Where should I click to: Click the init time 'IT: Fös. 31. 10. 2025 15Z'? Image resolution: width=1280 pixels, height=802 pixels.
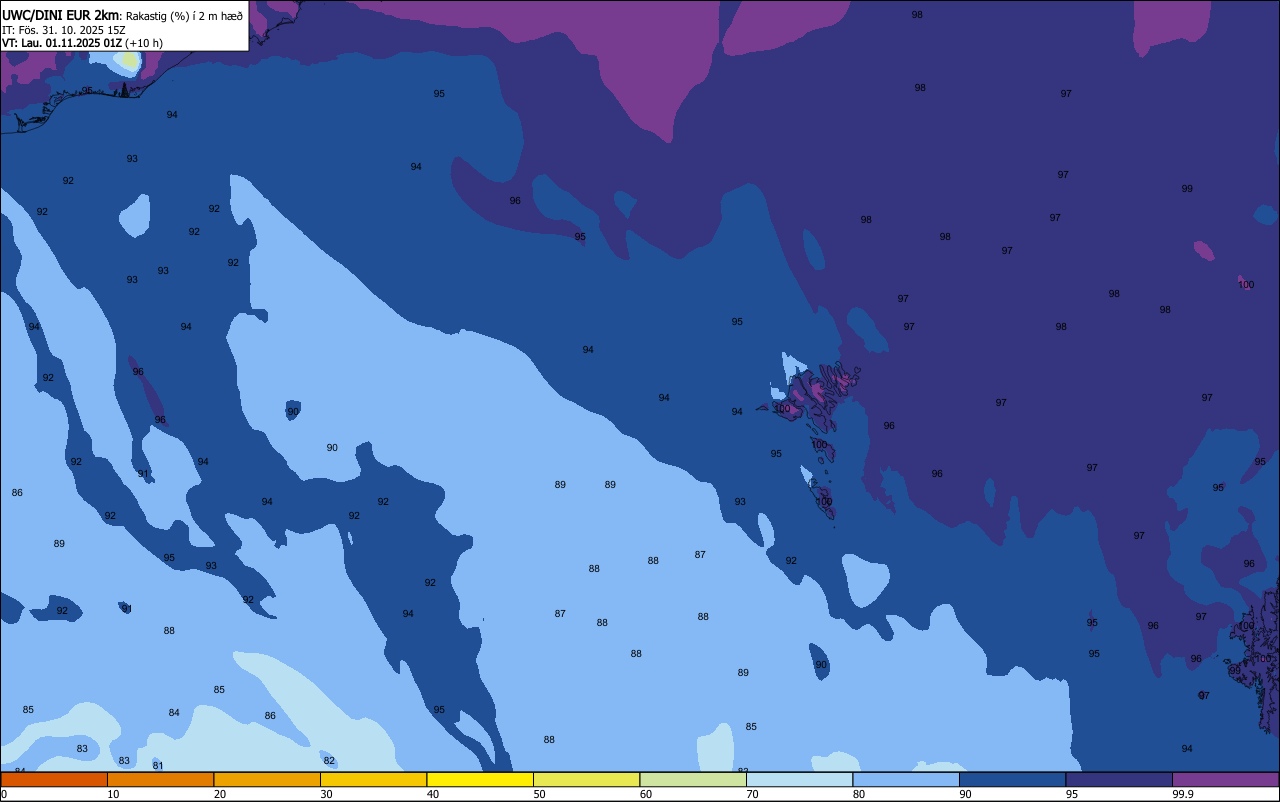[63, 30]
